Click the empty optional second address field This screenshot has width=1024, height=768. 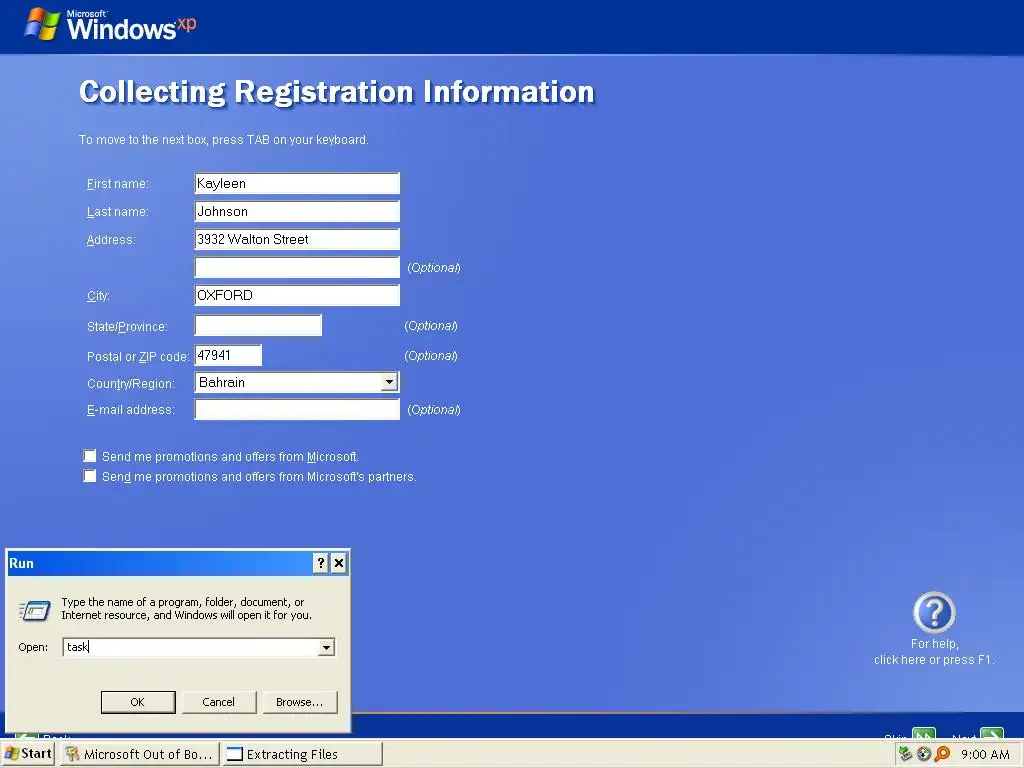coord(297,267)
